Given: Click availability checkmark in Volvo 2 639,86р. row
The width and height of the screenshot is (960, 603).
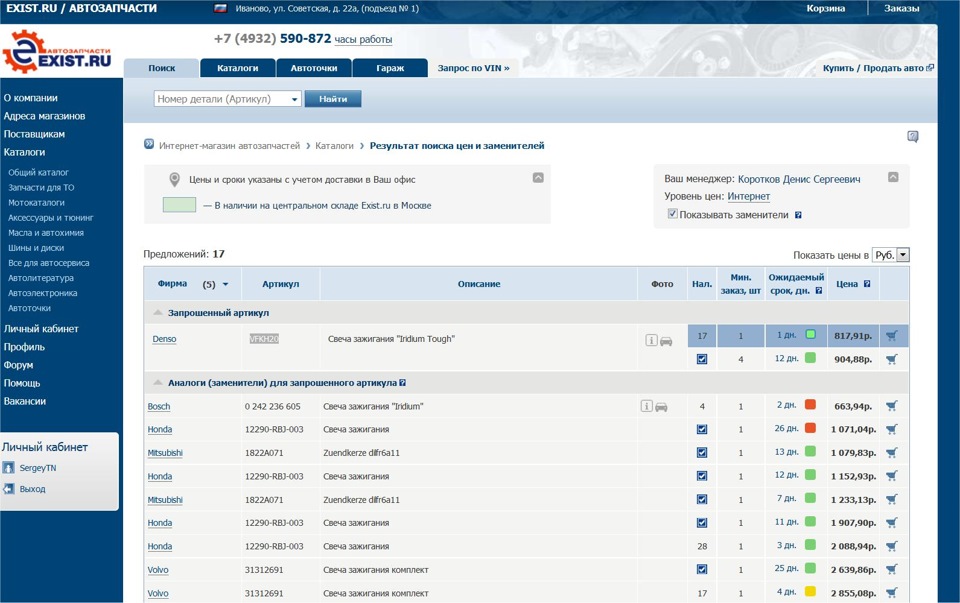Looking at the screenshot, I should point(702,569).
